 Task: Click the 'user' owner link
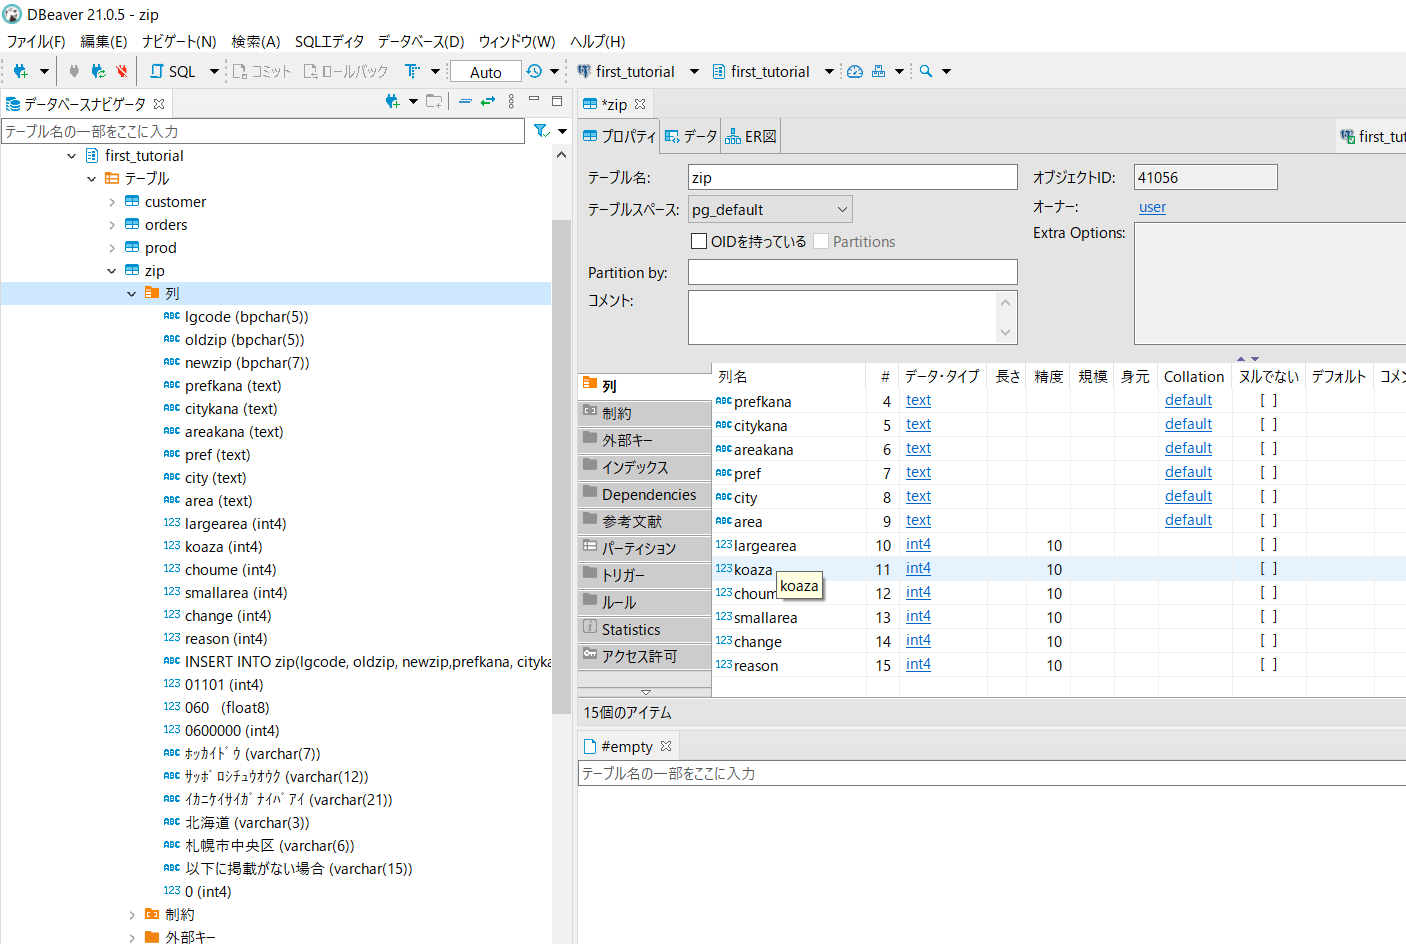(x=1152, y=207)
